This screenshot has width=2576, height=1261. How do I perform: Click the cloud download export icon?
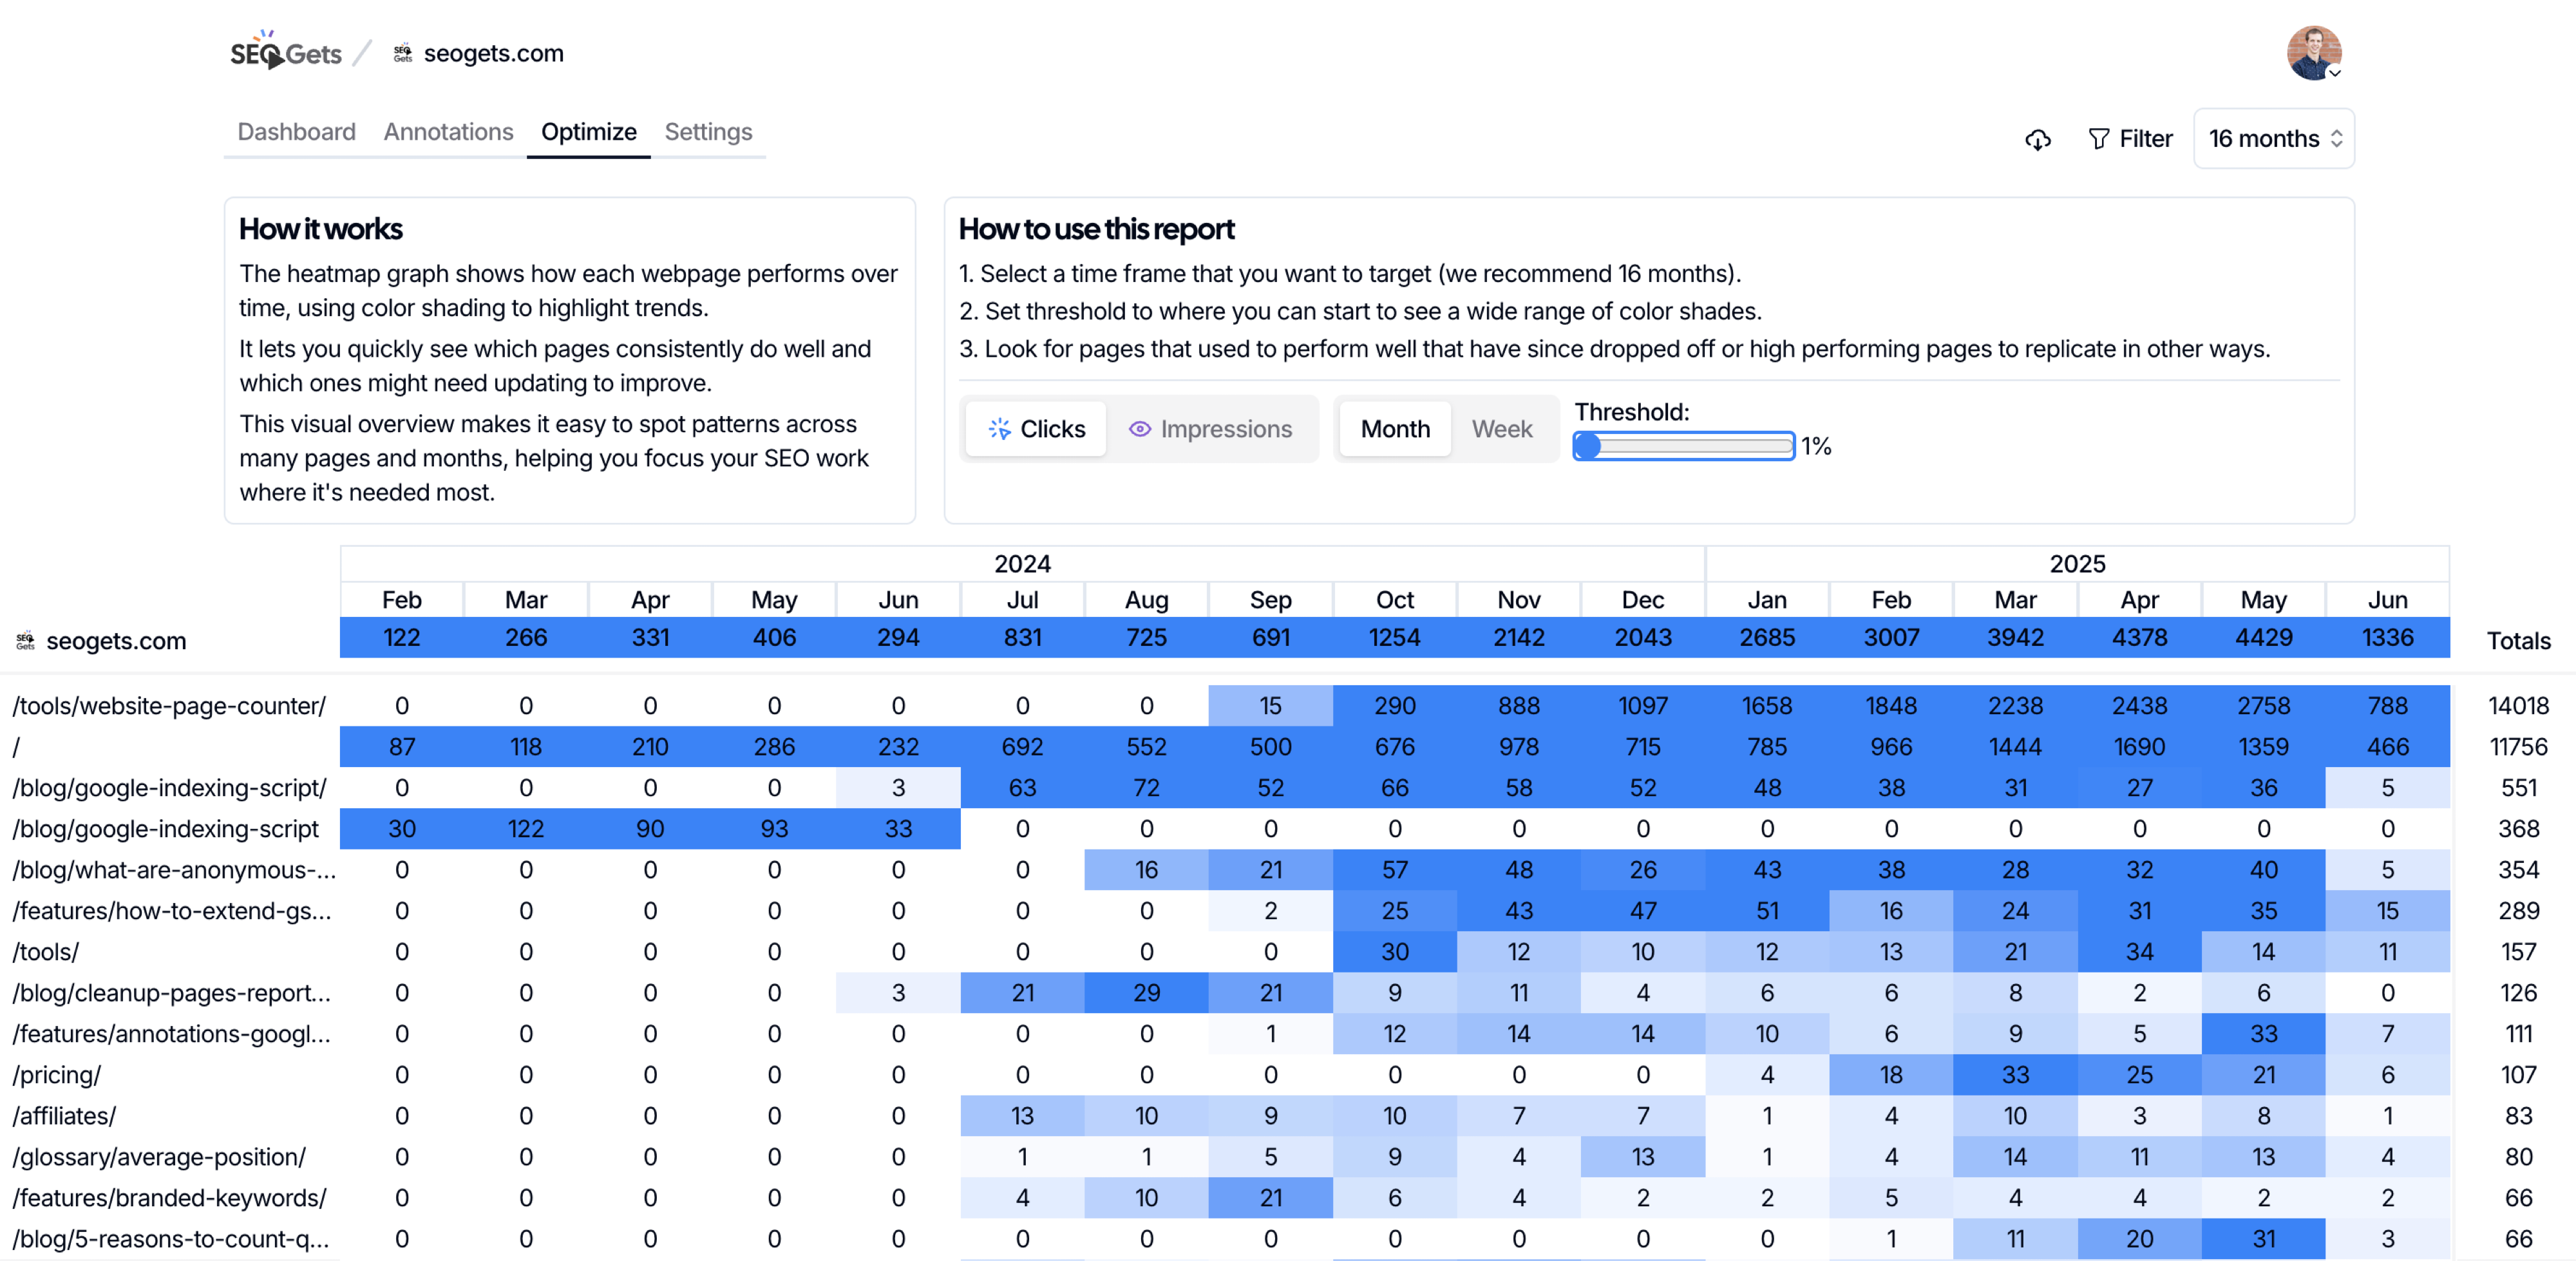pos(2037,140)
